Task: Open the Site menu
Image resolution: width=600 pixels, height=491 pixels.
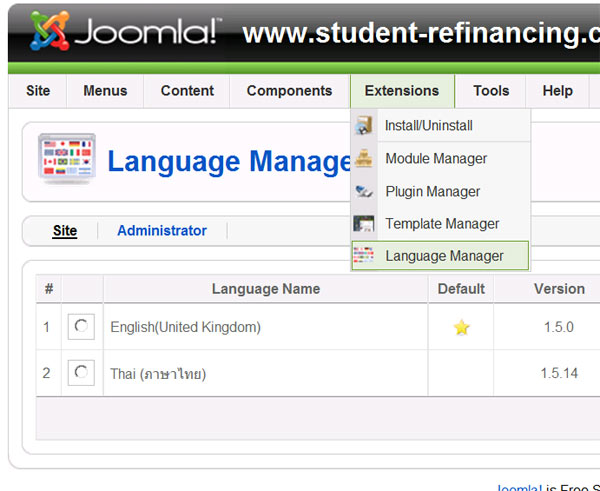Action: [x=38, y=91]
